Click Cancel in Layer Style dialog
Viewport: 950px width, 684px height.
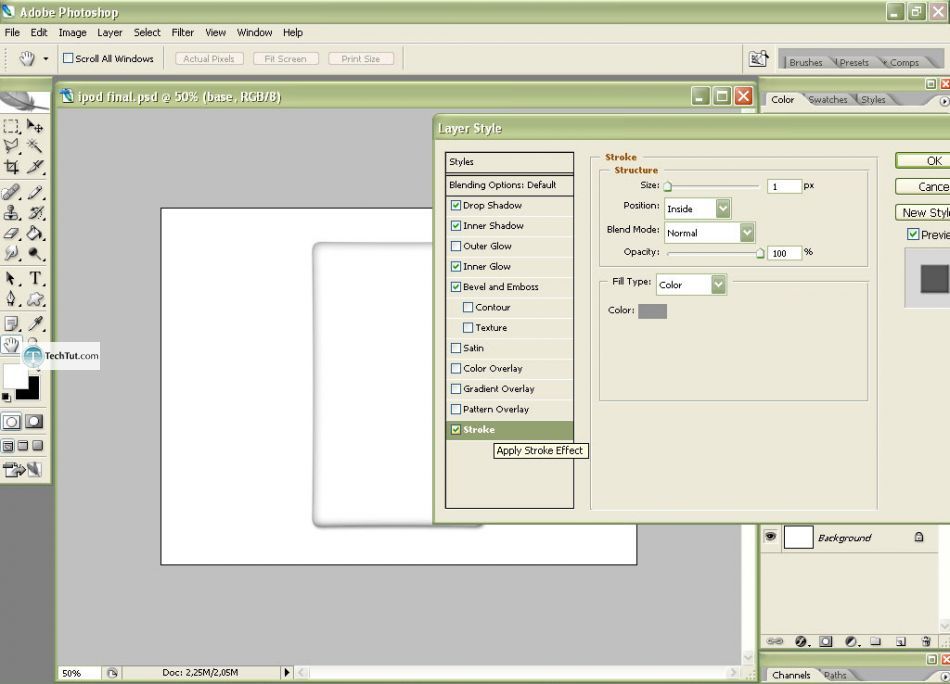tap(923, 187)
